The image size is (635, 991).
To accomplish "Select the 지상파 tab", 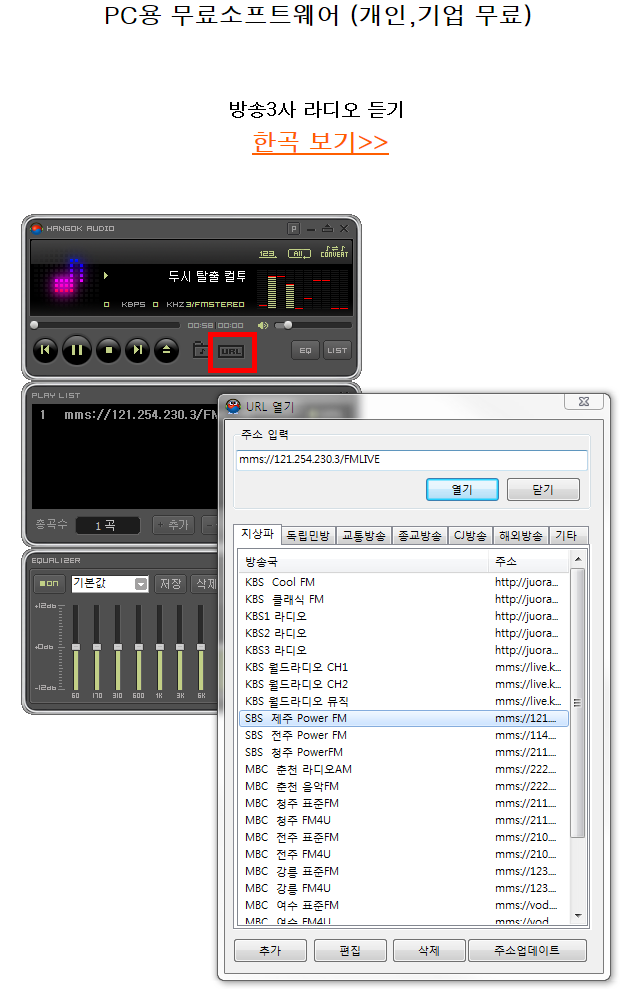I will click(x=257, y=534).
